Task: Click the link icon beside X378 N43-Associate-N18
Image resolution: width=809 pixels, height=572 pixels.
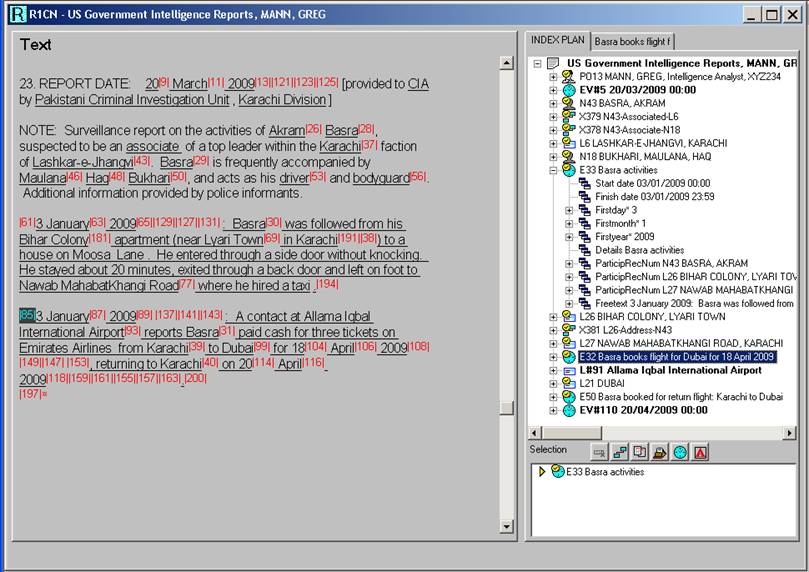Action: pos(569,130)
